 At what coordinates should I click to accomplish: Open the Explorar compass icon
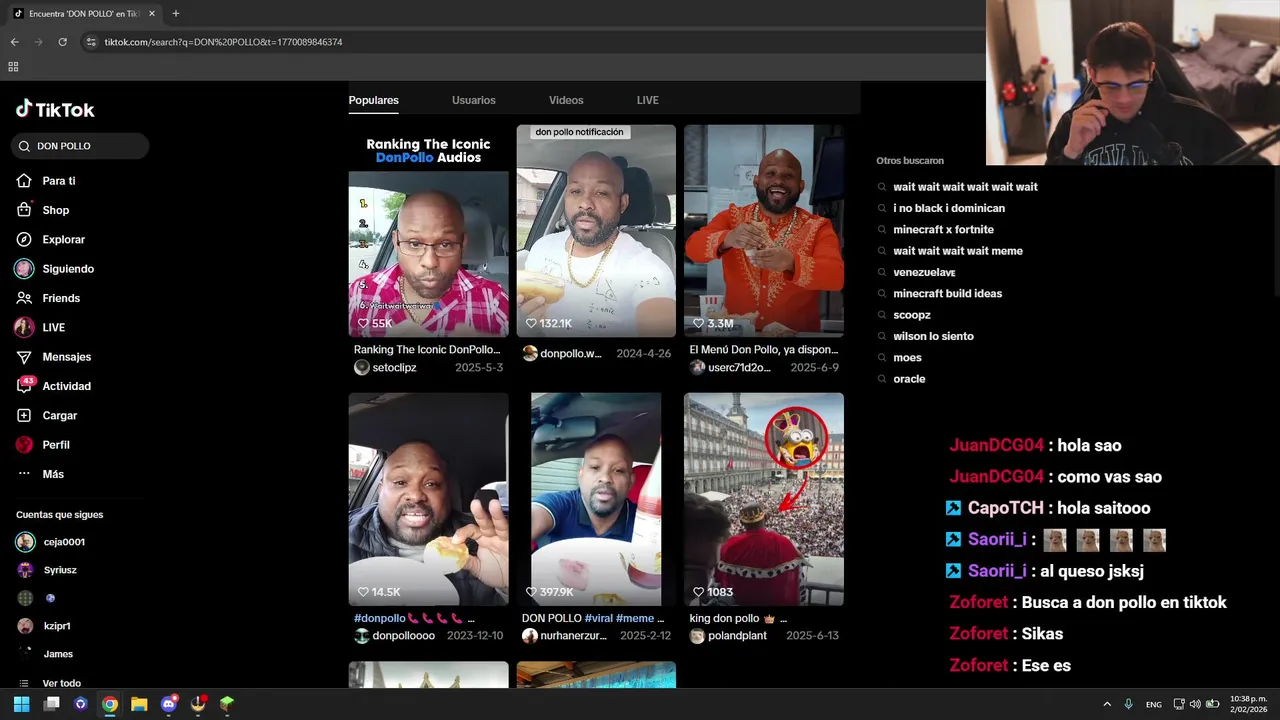[24, 240]
